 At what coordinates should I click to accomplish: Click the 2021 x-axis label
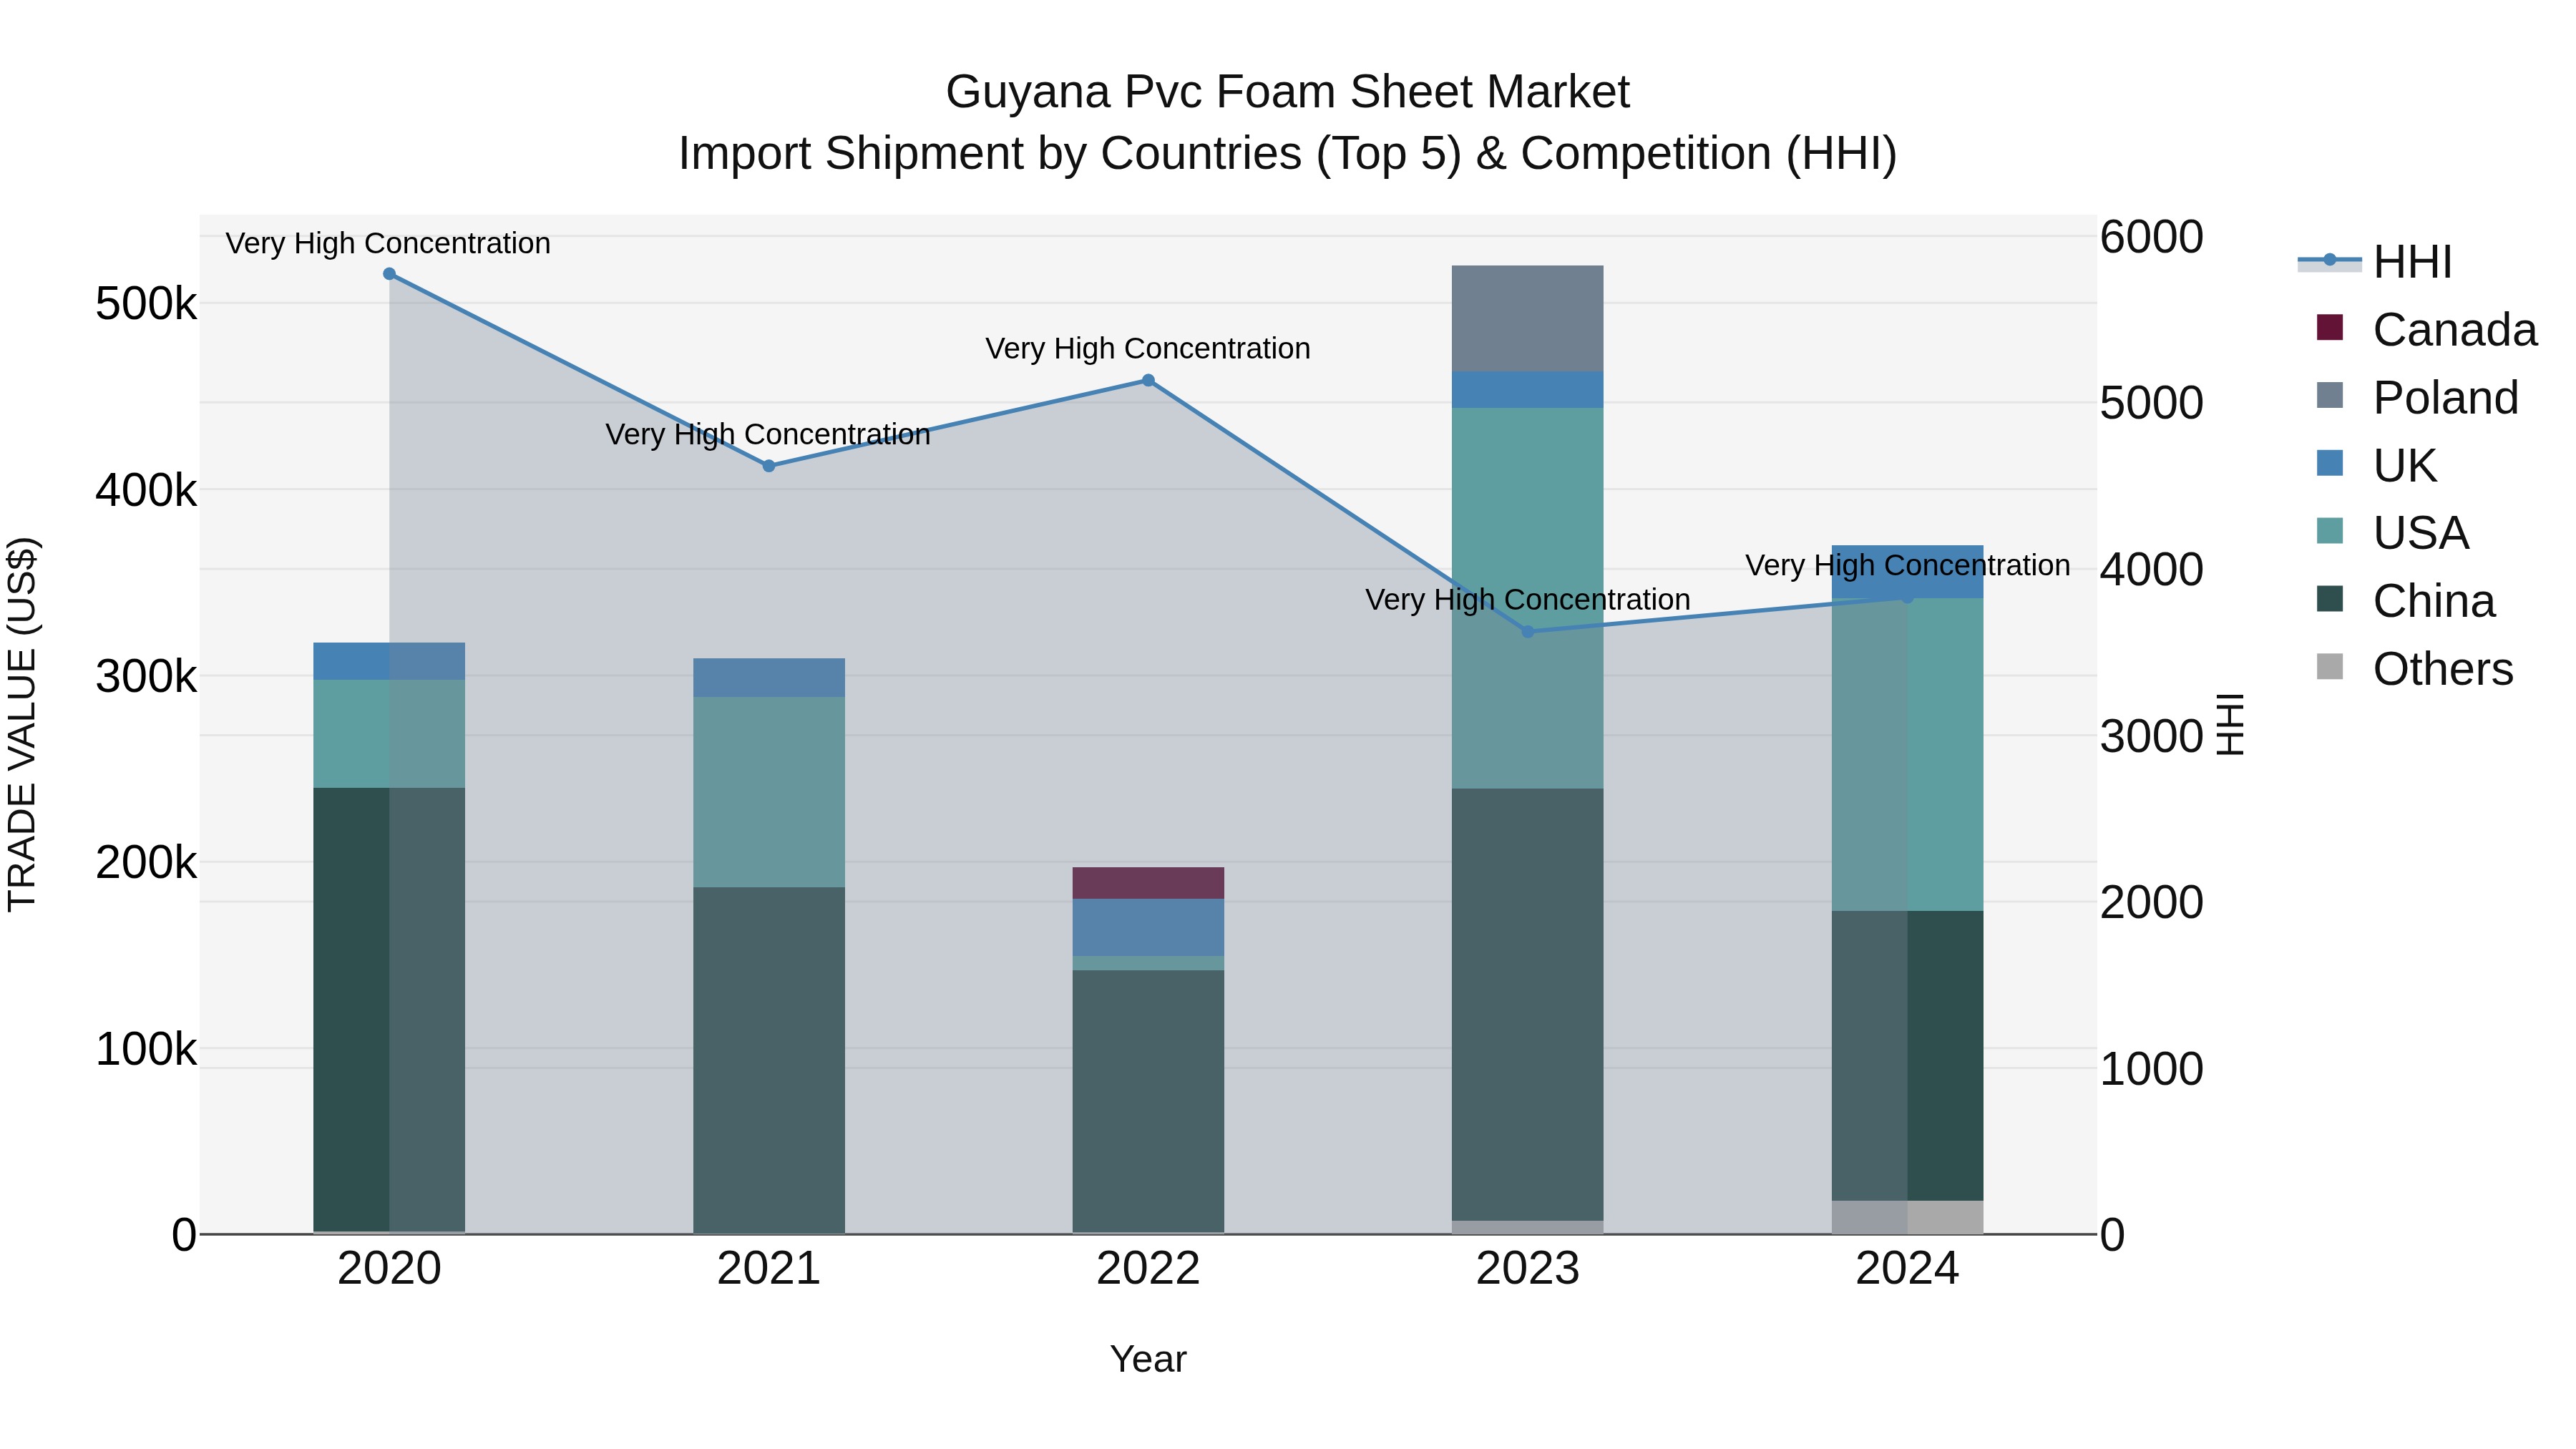click(x=769, y=1269)
